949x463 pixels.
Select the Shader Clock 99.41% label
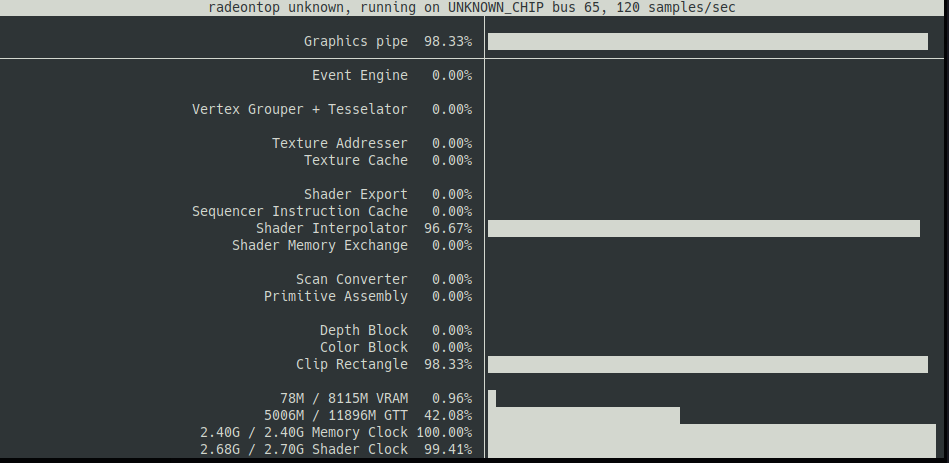[336, 449]
